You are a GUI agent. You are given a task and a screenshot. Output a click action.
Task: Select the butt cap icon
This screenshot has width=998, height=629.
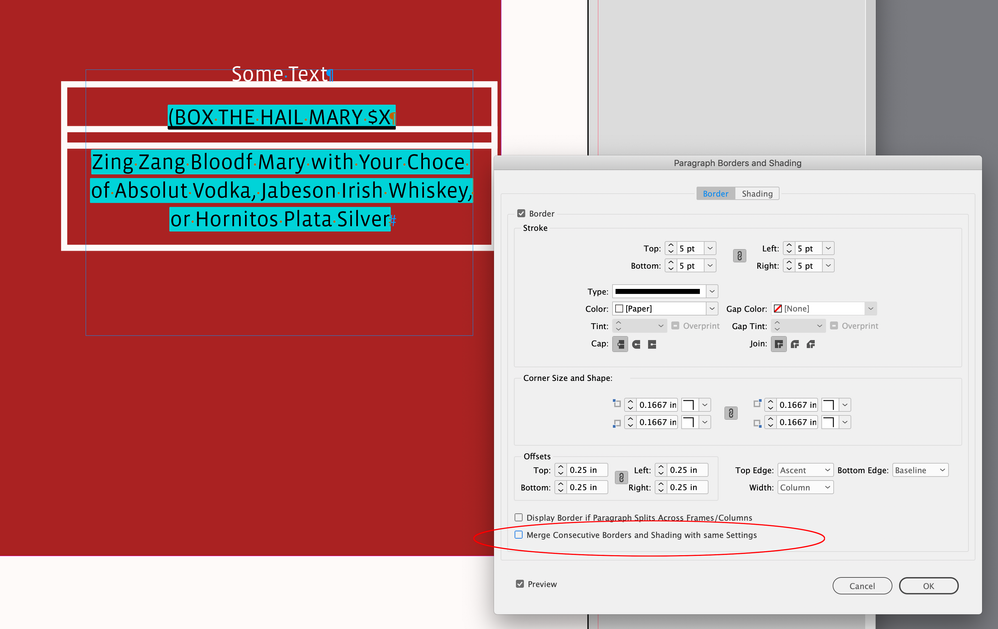(x=620, y=344)
